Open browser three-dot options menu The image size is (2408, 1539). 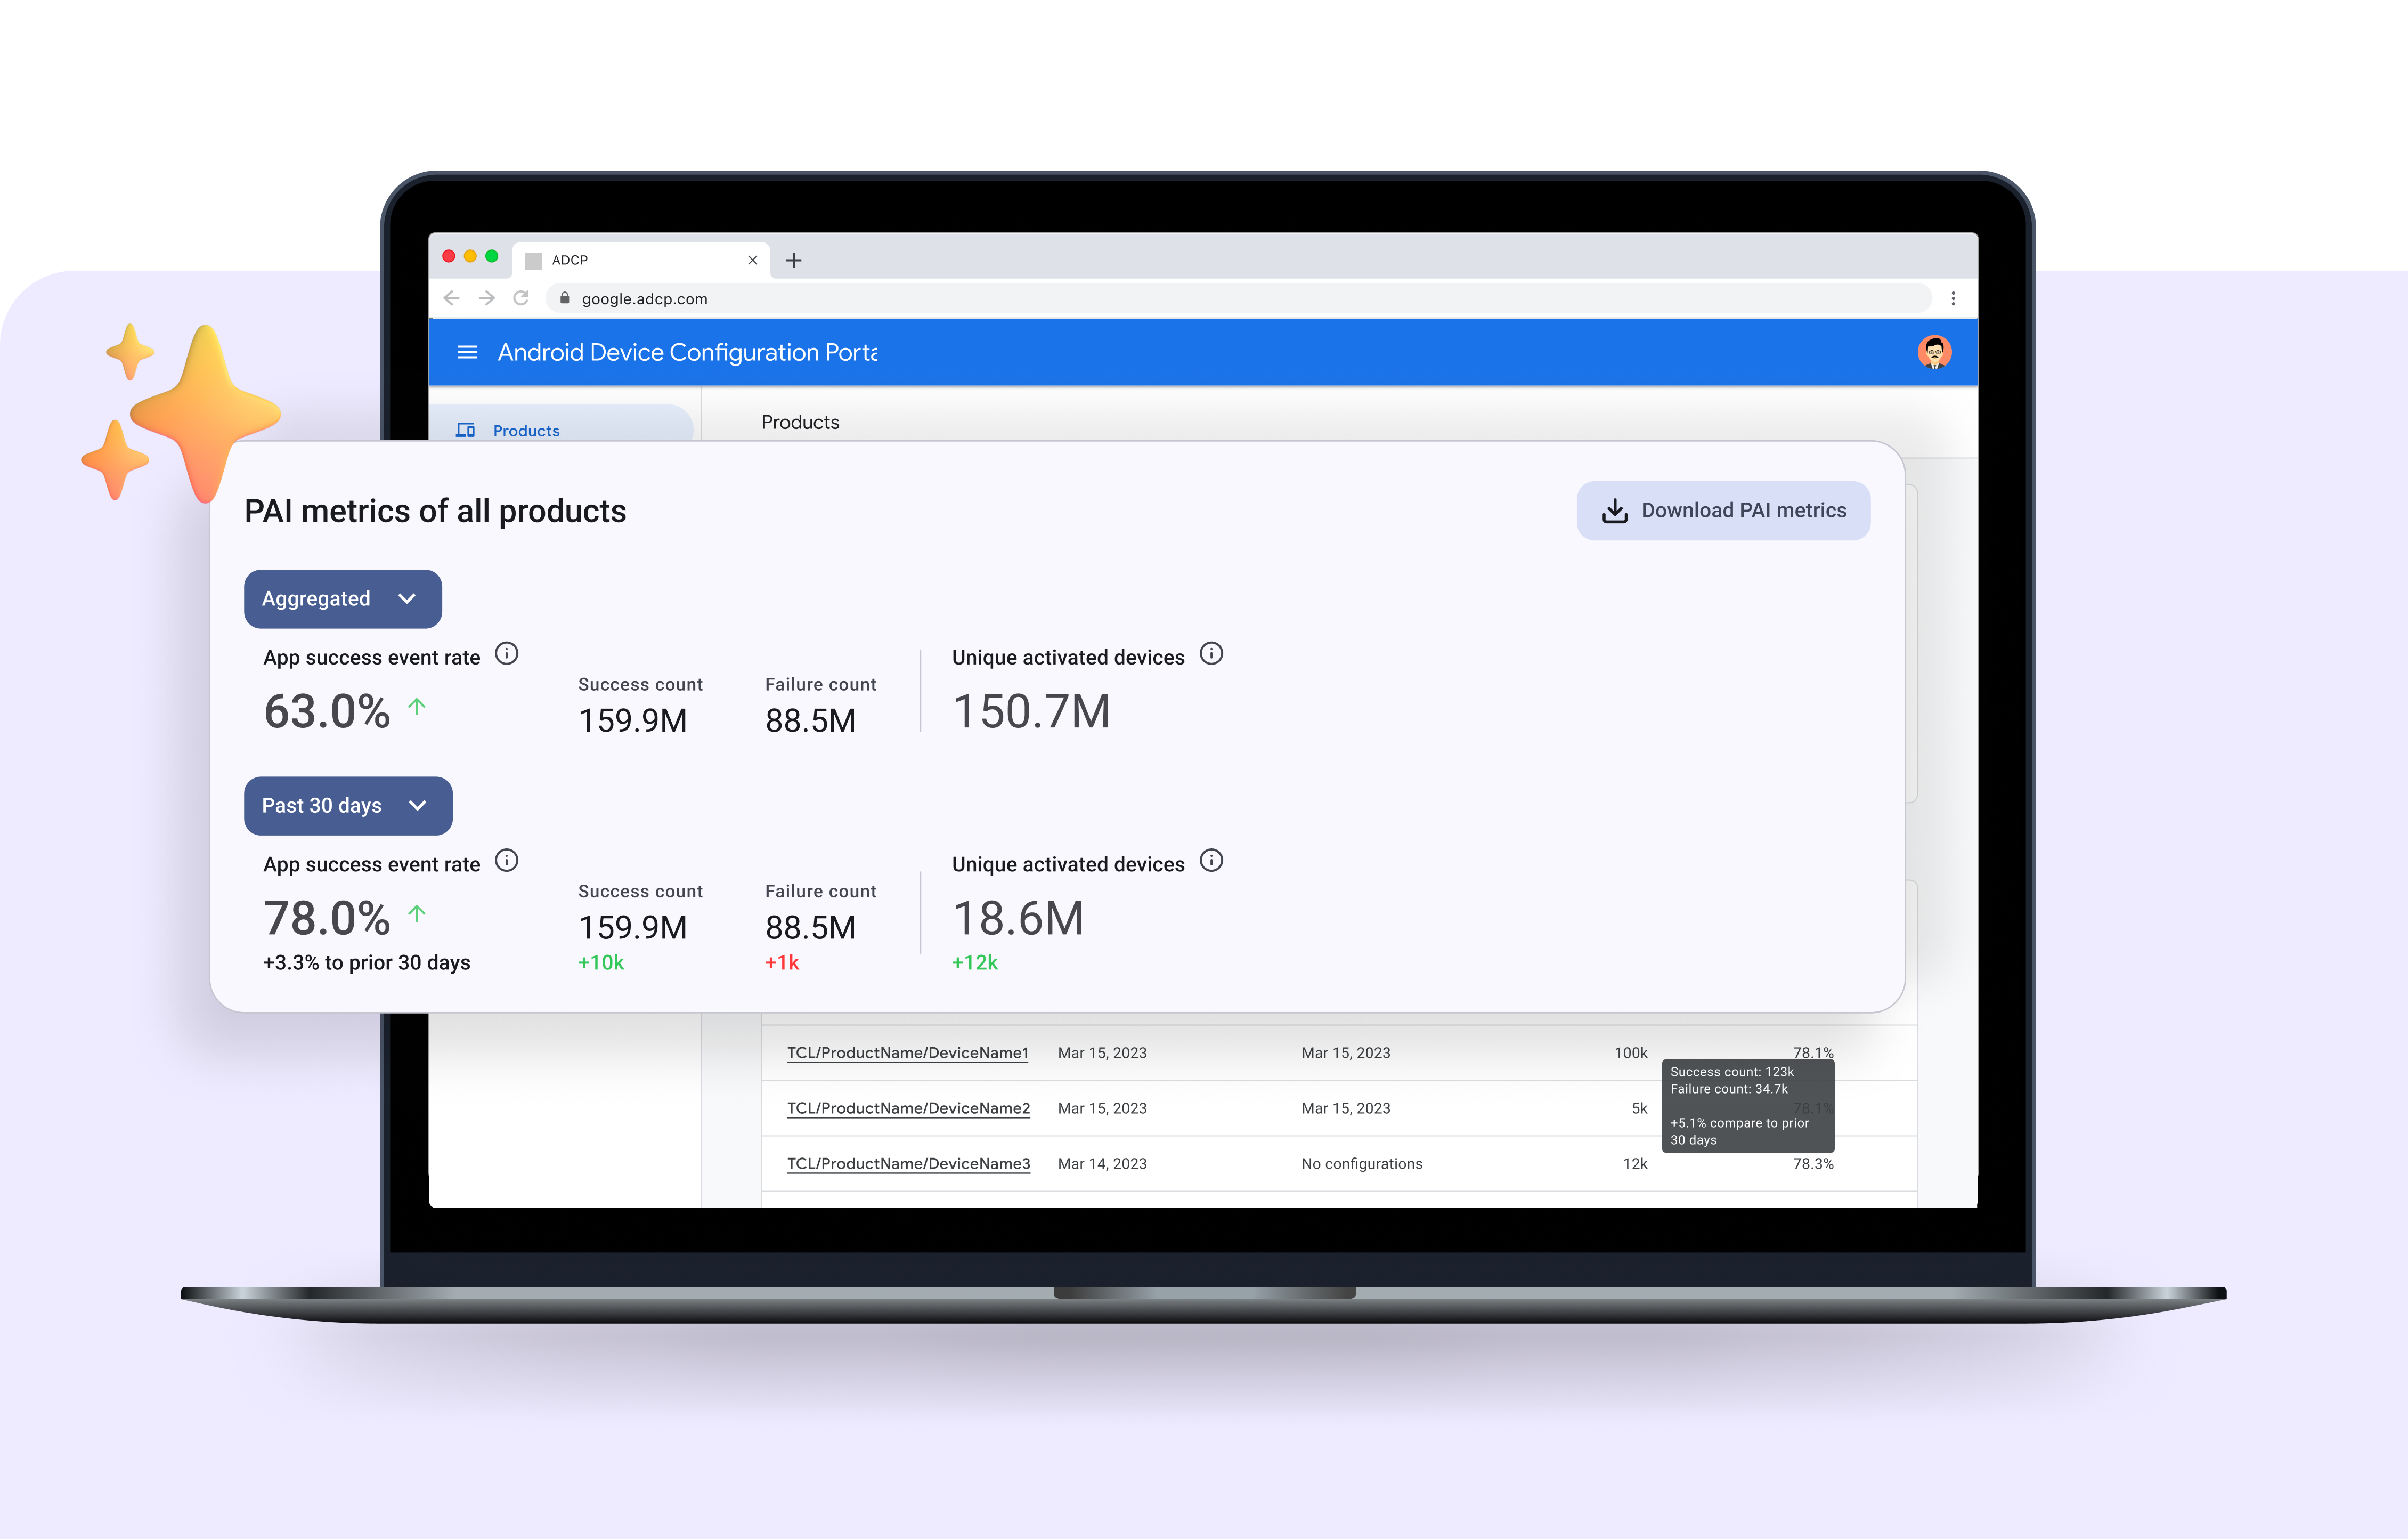coord(1953,298)
